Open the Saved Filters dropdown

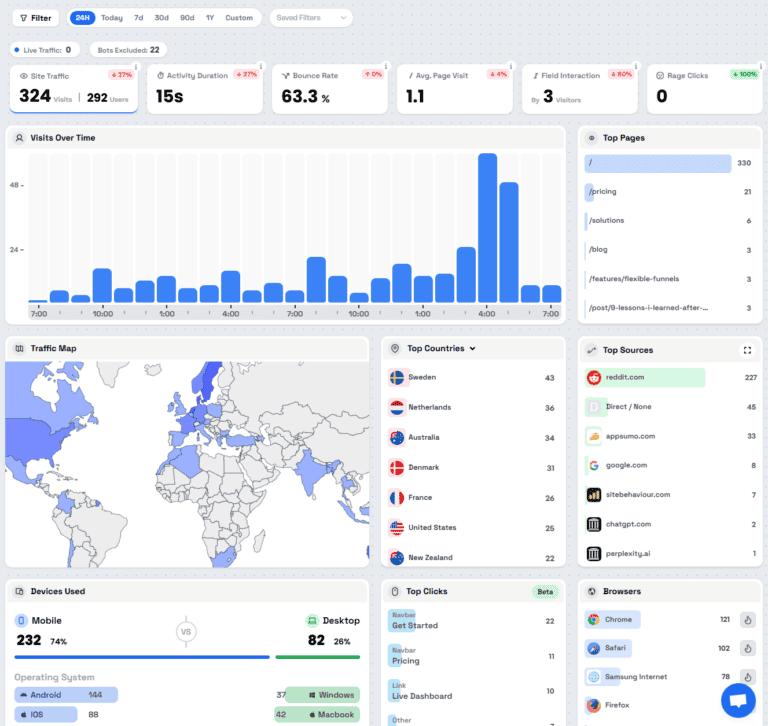311,18
